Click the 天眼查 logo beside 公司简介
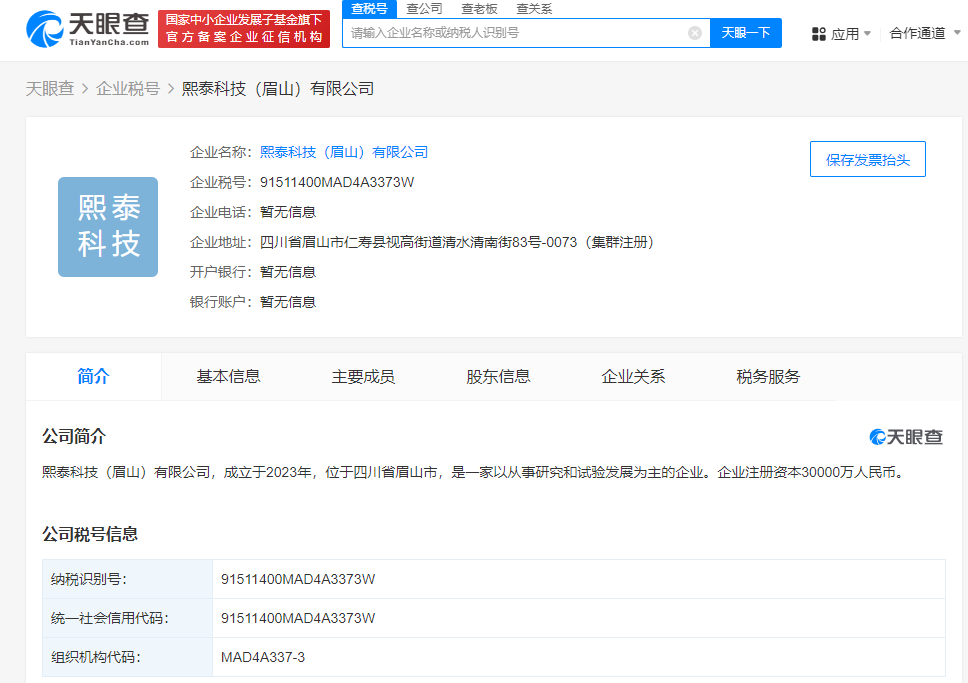Screen dimensions: 968x683 [906, 437]
